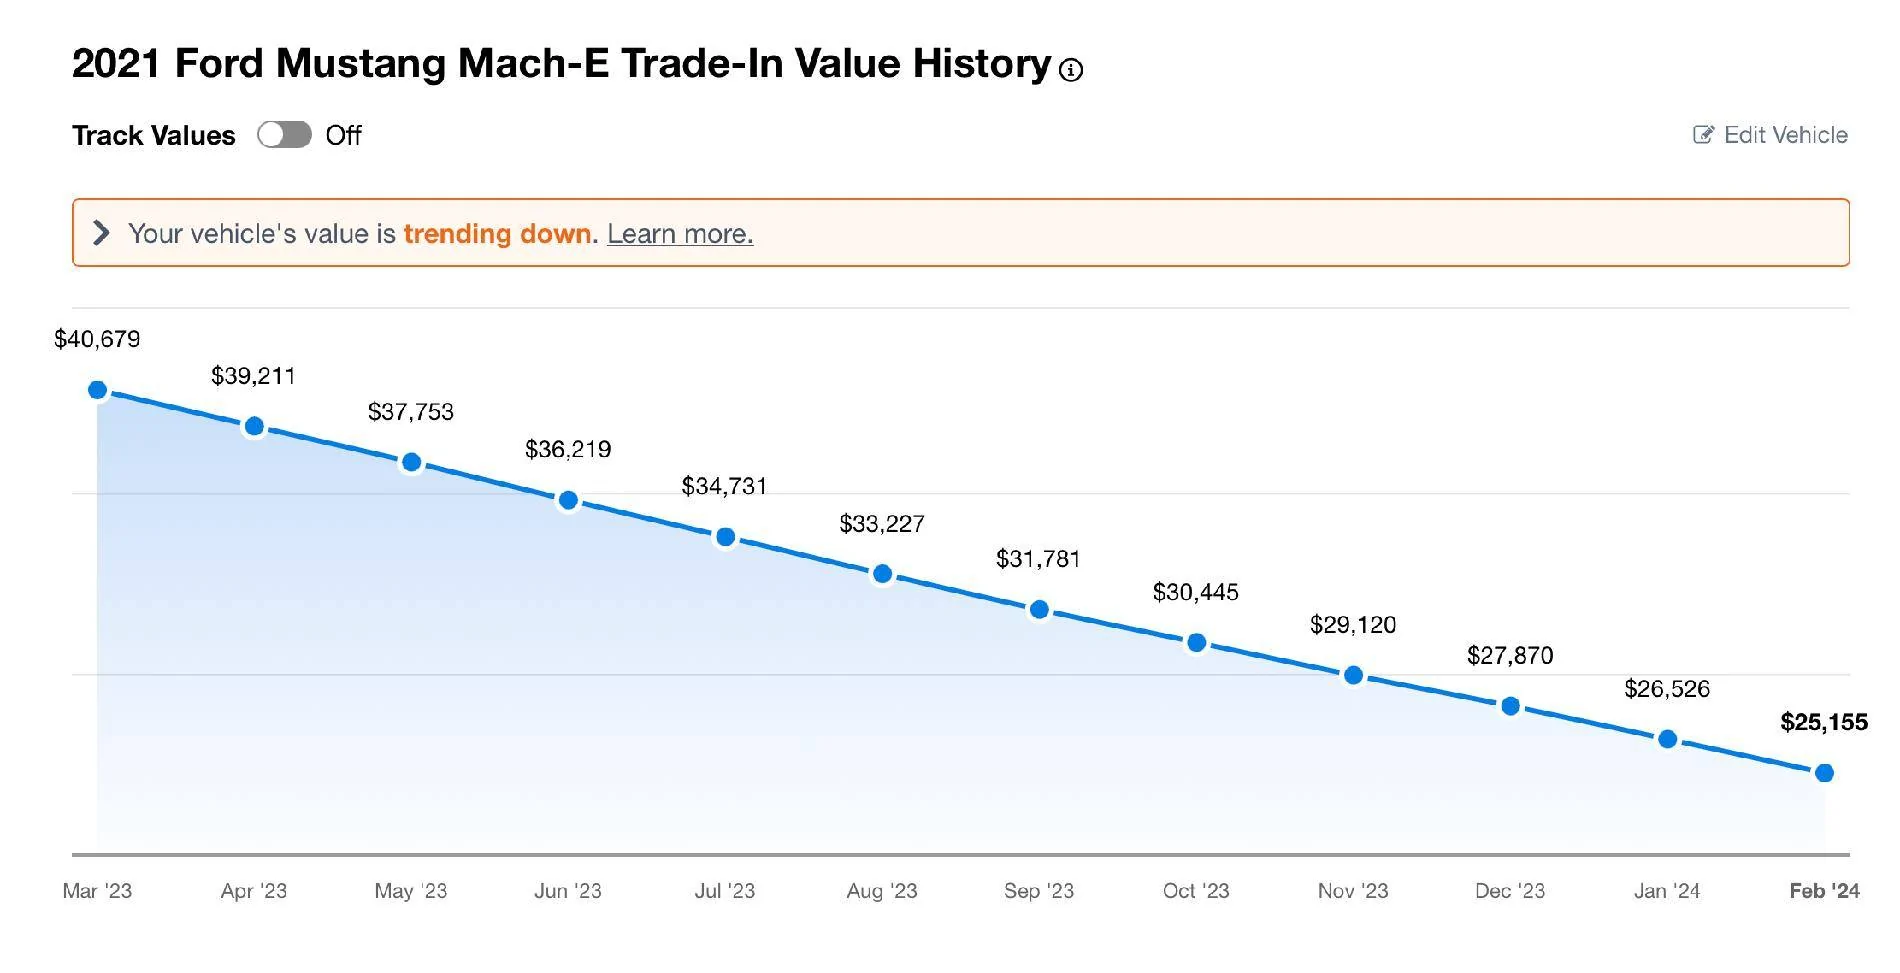Screen dimensions: 1900x973
Task: Click the May '23 data point dot
Action: 411,463
